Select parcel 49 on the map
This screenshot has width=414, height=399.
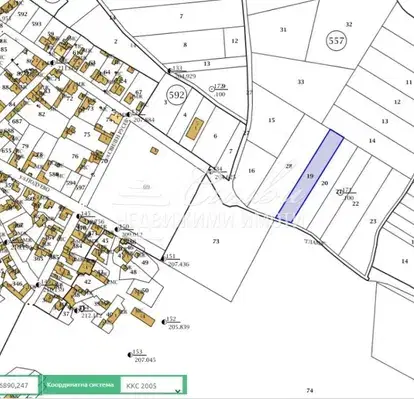pos(145,262)
